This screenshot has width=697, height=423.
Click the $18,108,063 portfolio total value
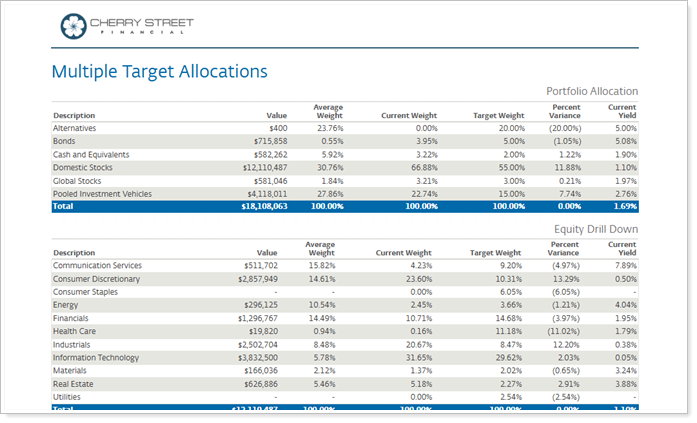(x=260, y=206)
